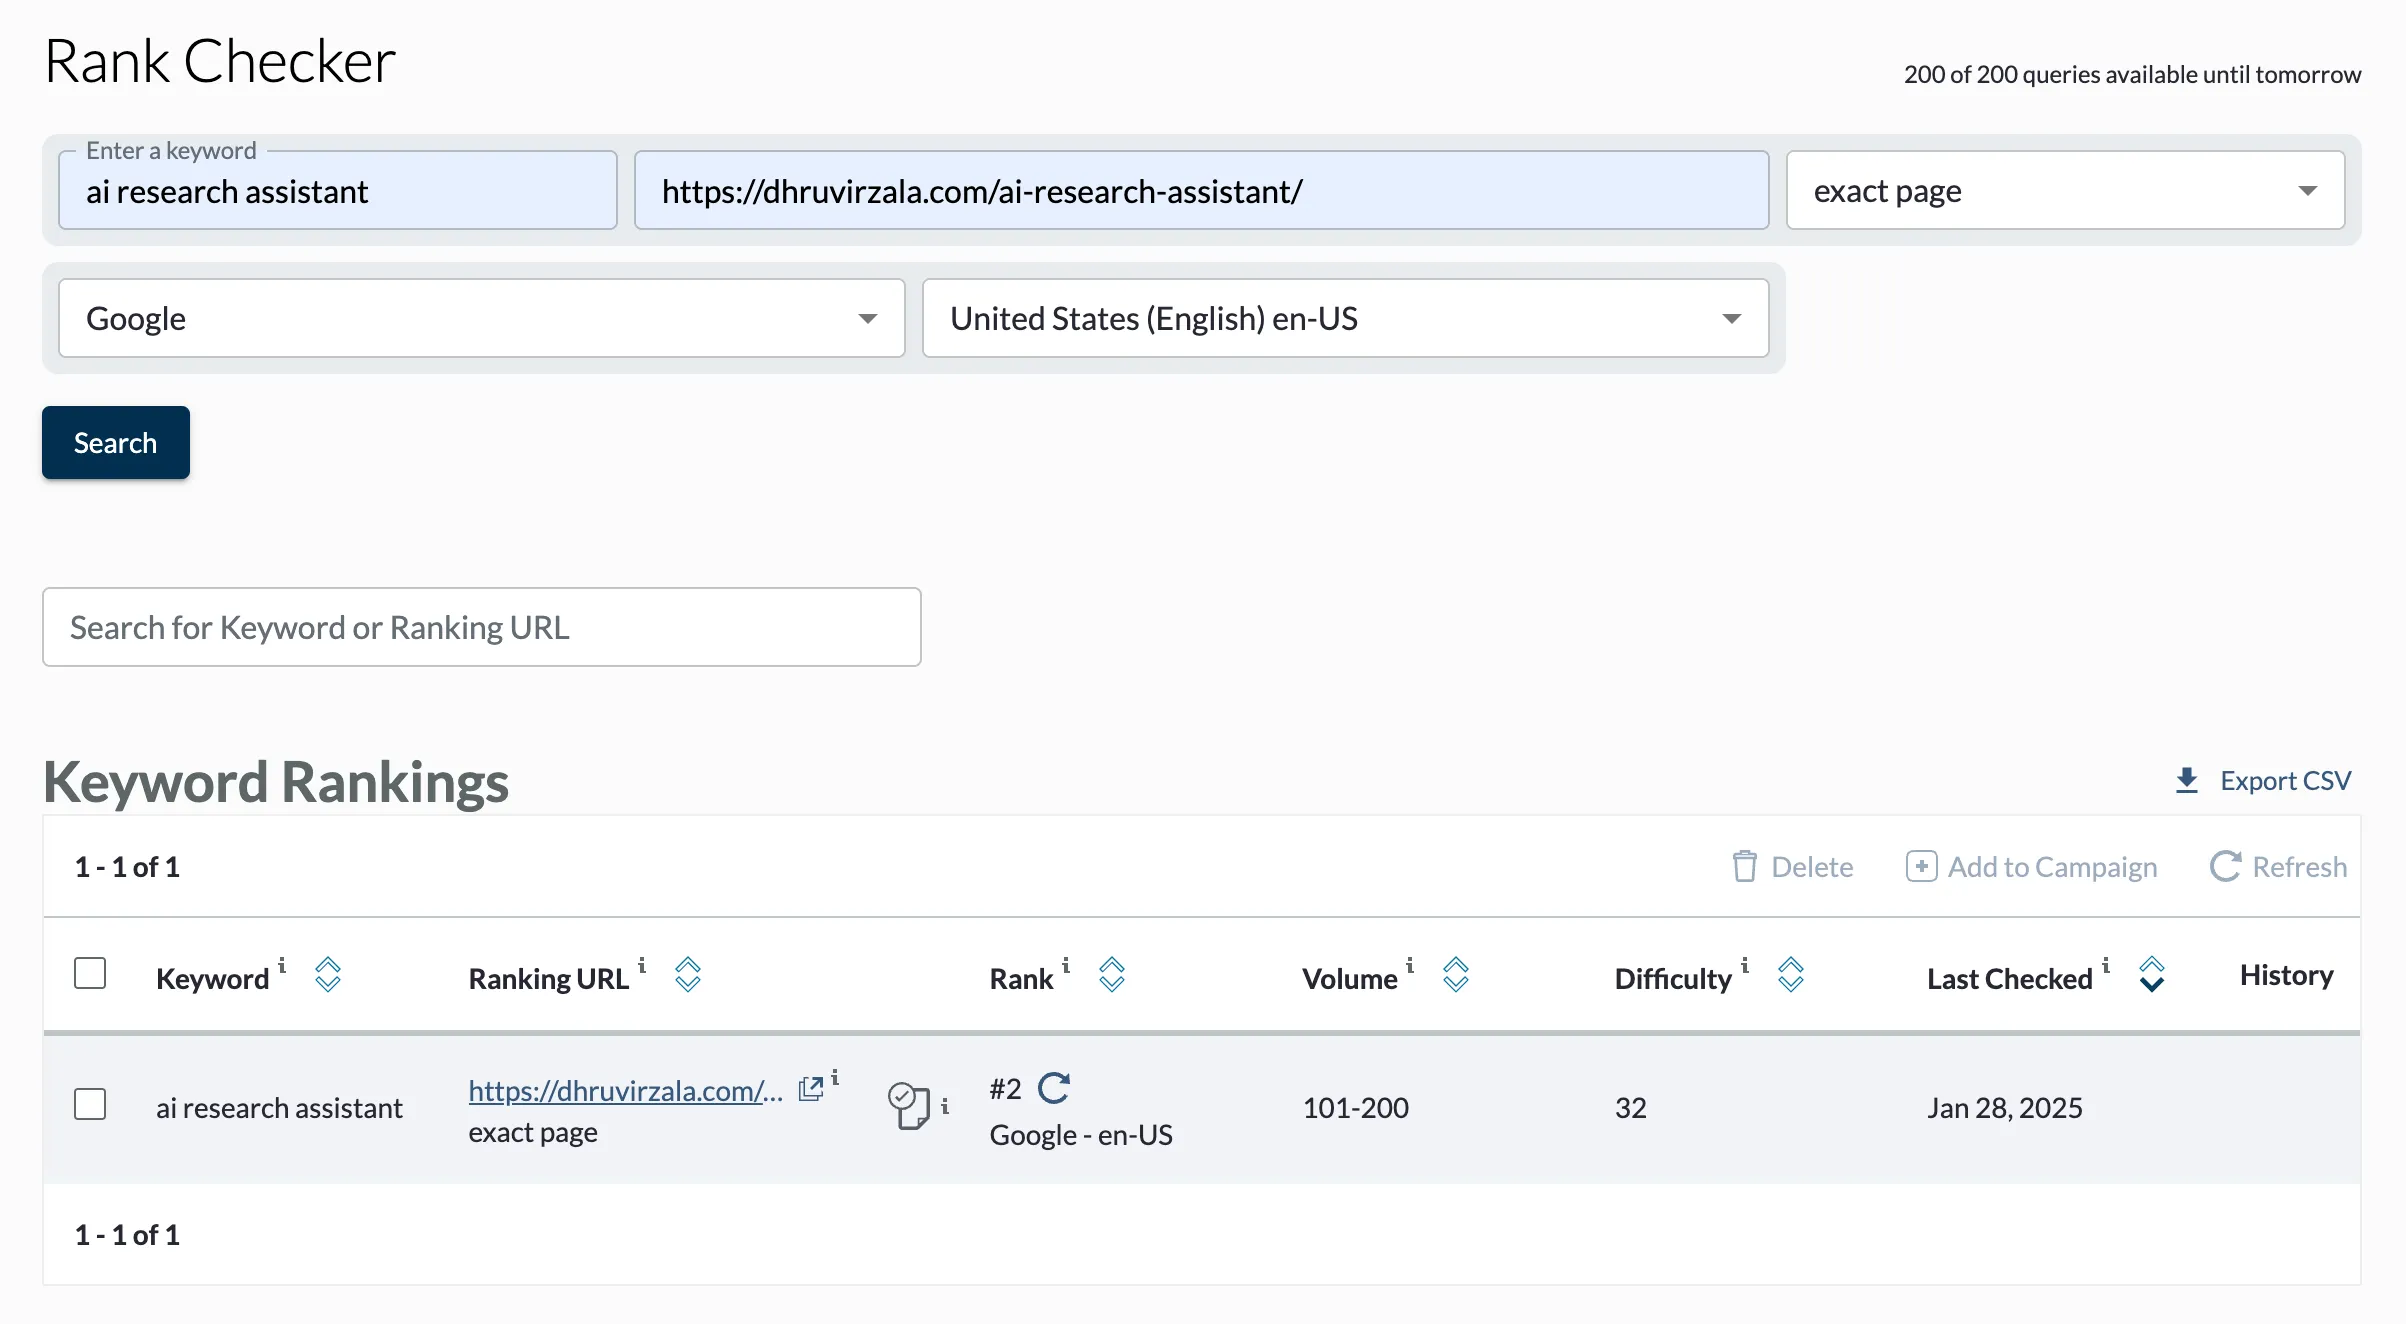
Task: Click the SERP analysis icon beside ranking URL
Action: pyautogui.click(x=908, y=1106)
